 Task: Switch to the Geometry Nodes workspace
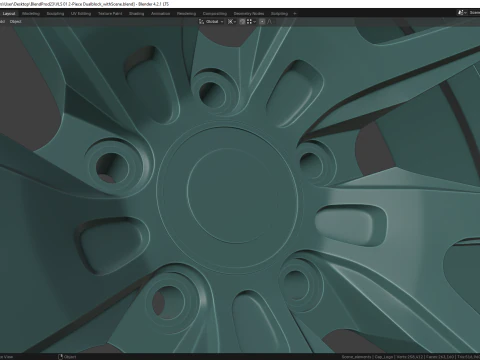click(x=249, y=14)
